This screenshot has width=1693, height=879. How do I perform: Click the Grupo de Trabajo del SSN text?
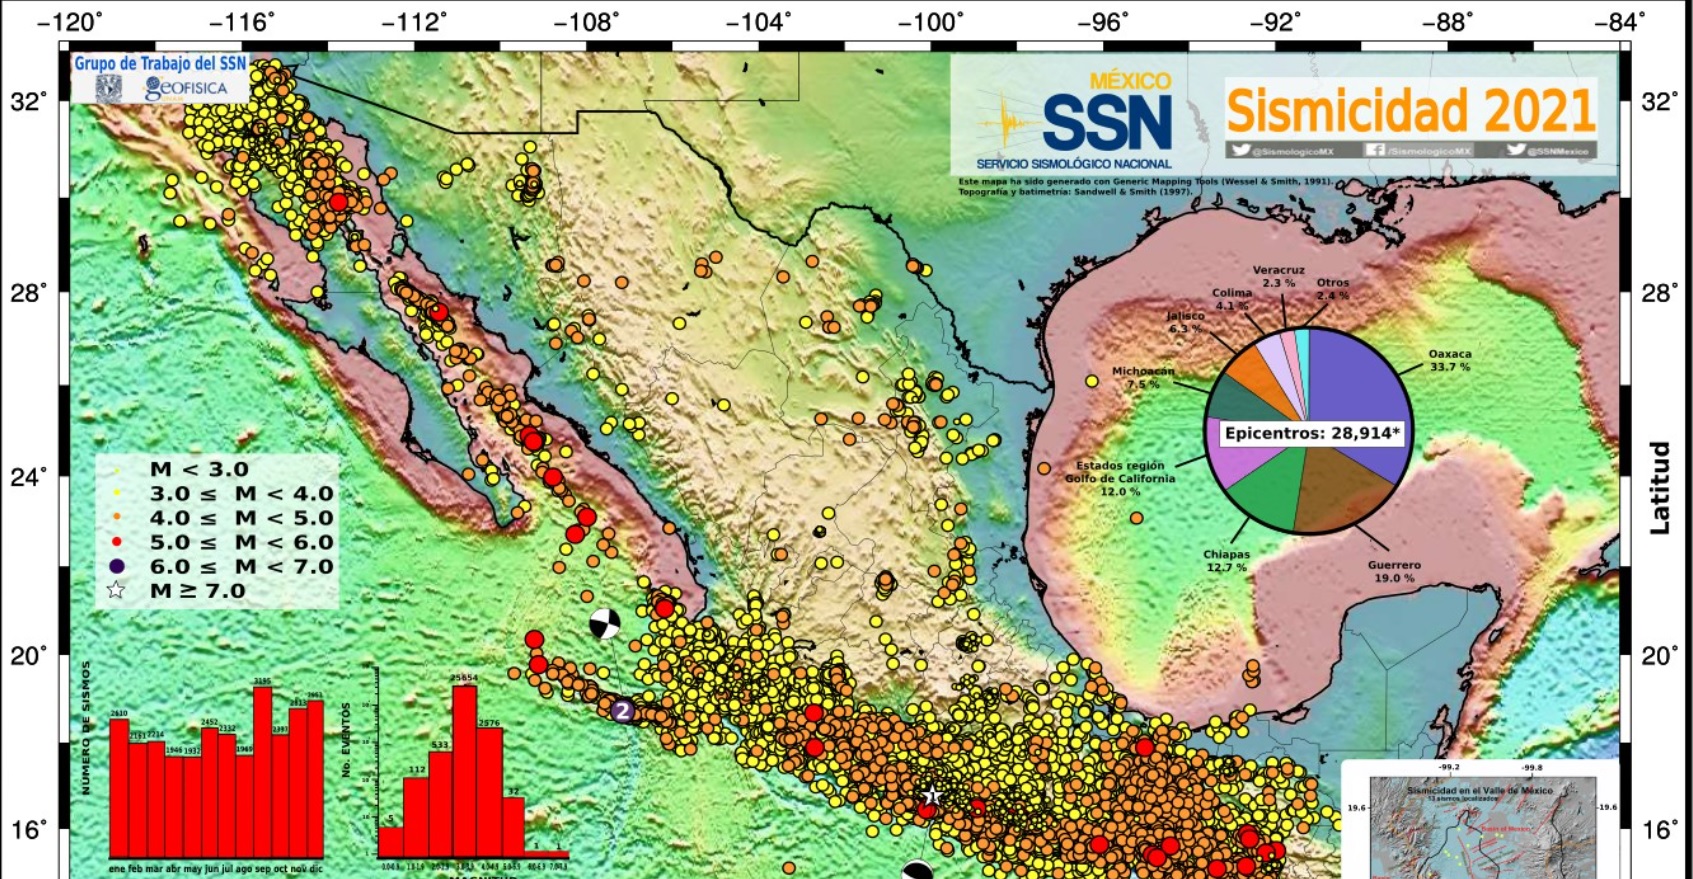click(160, 63)
